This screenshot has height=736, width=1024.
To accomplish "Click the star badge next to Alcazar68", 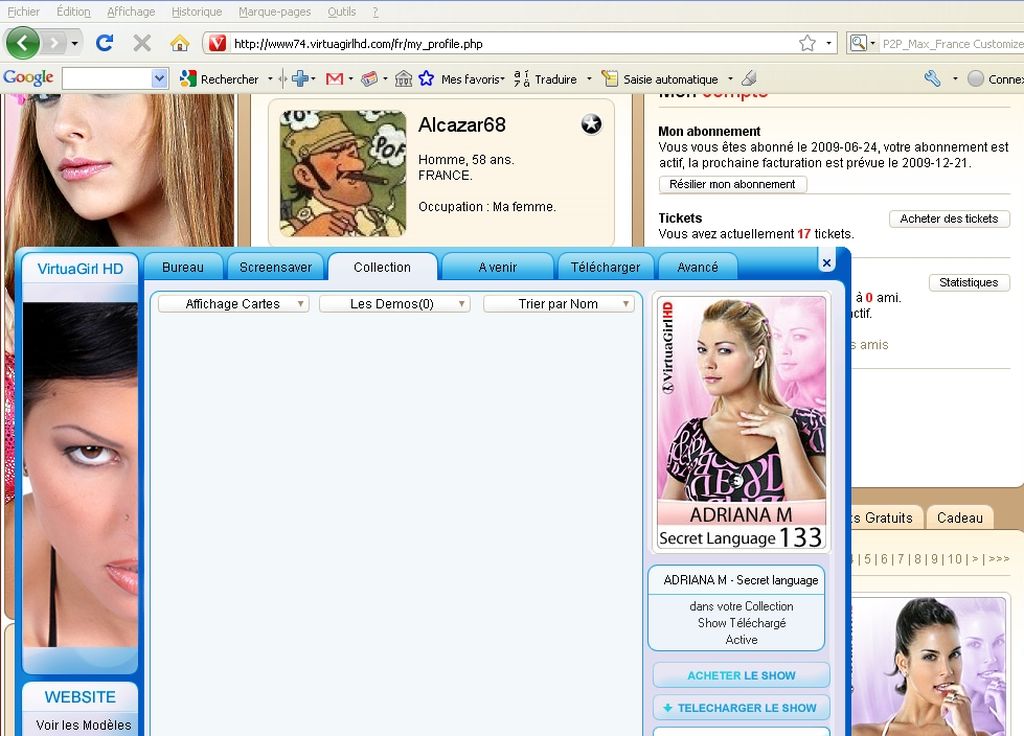I will pos(591,123).
